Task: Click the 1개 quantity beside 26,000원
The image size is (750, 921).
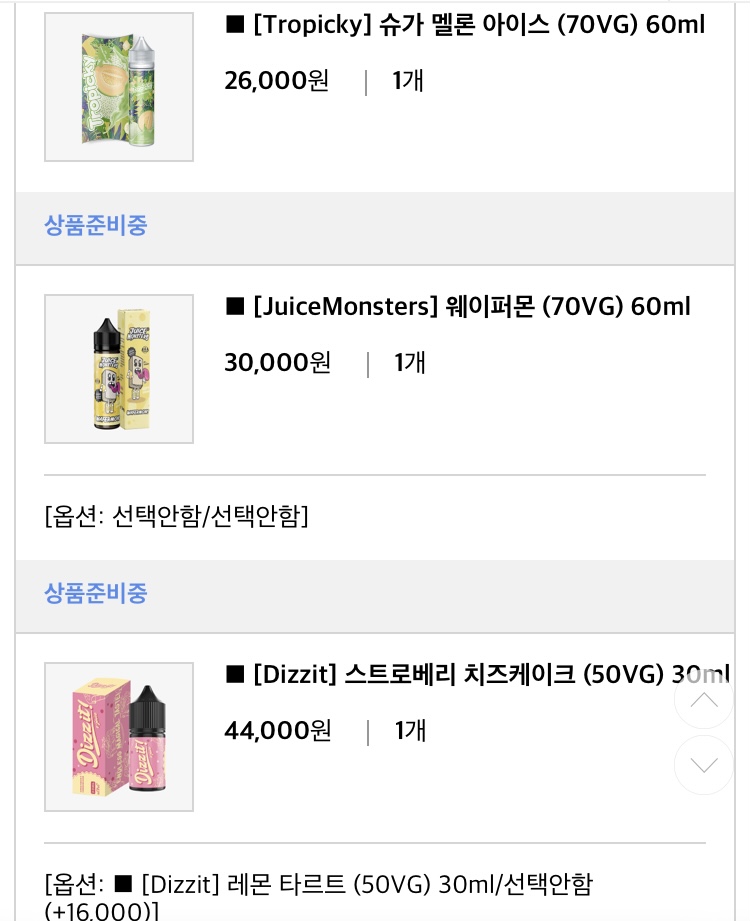Action: coord(408,81)
